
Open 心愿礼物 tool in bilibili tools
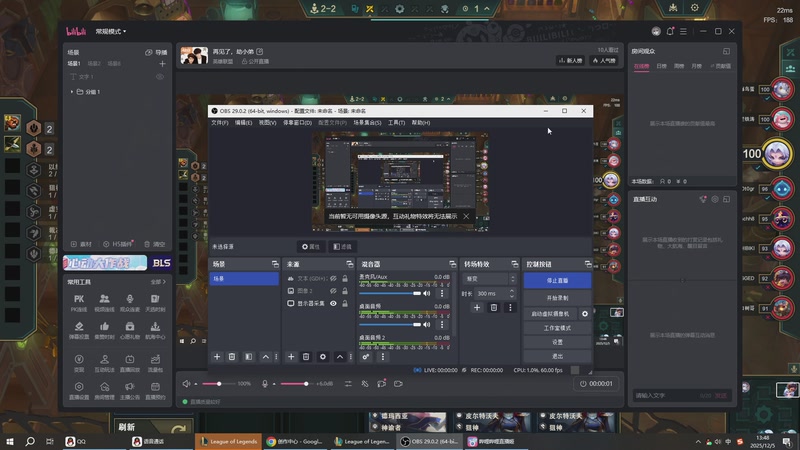coord(130,330)
